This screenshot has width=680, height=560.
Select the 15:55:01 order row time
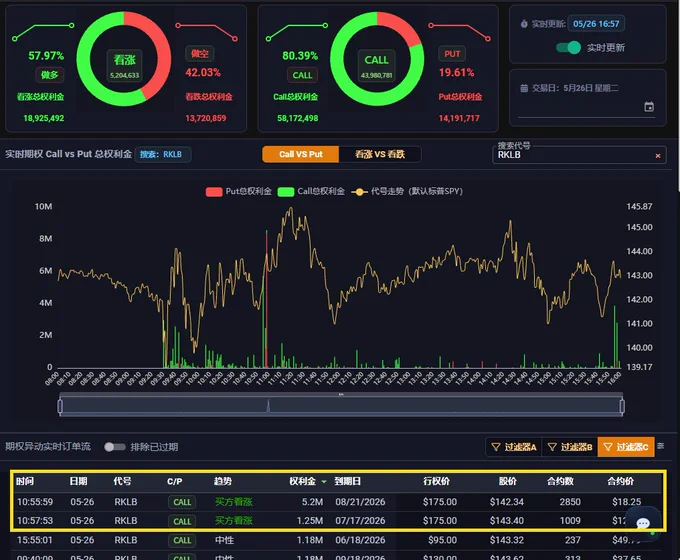(x=35, y=540)
